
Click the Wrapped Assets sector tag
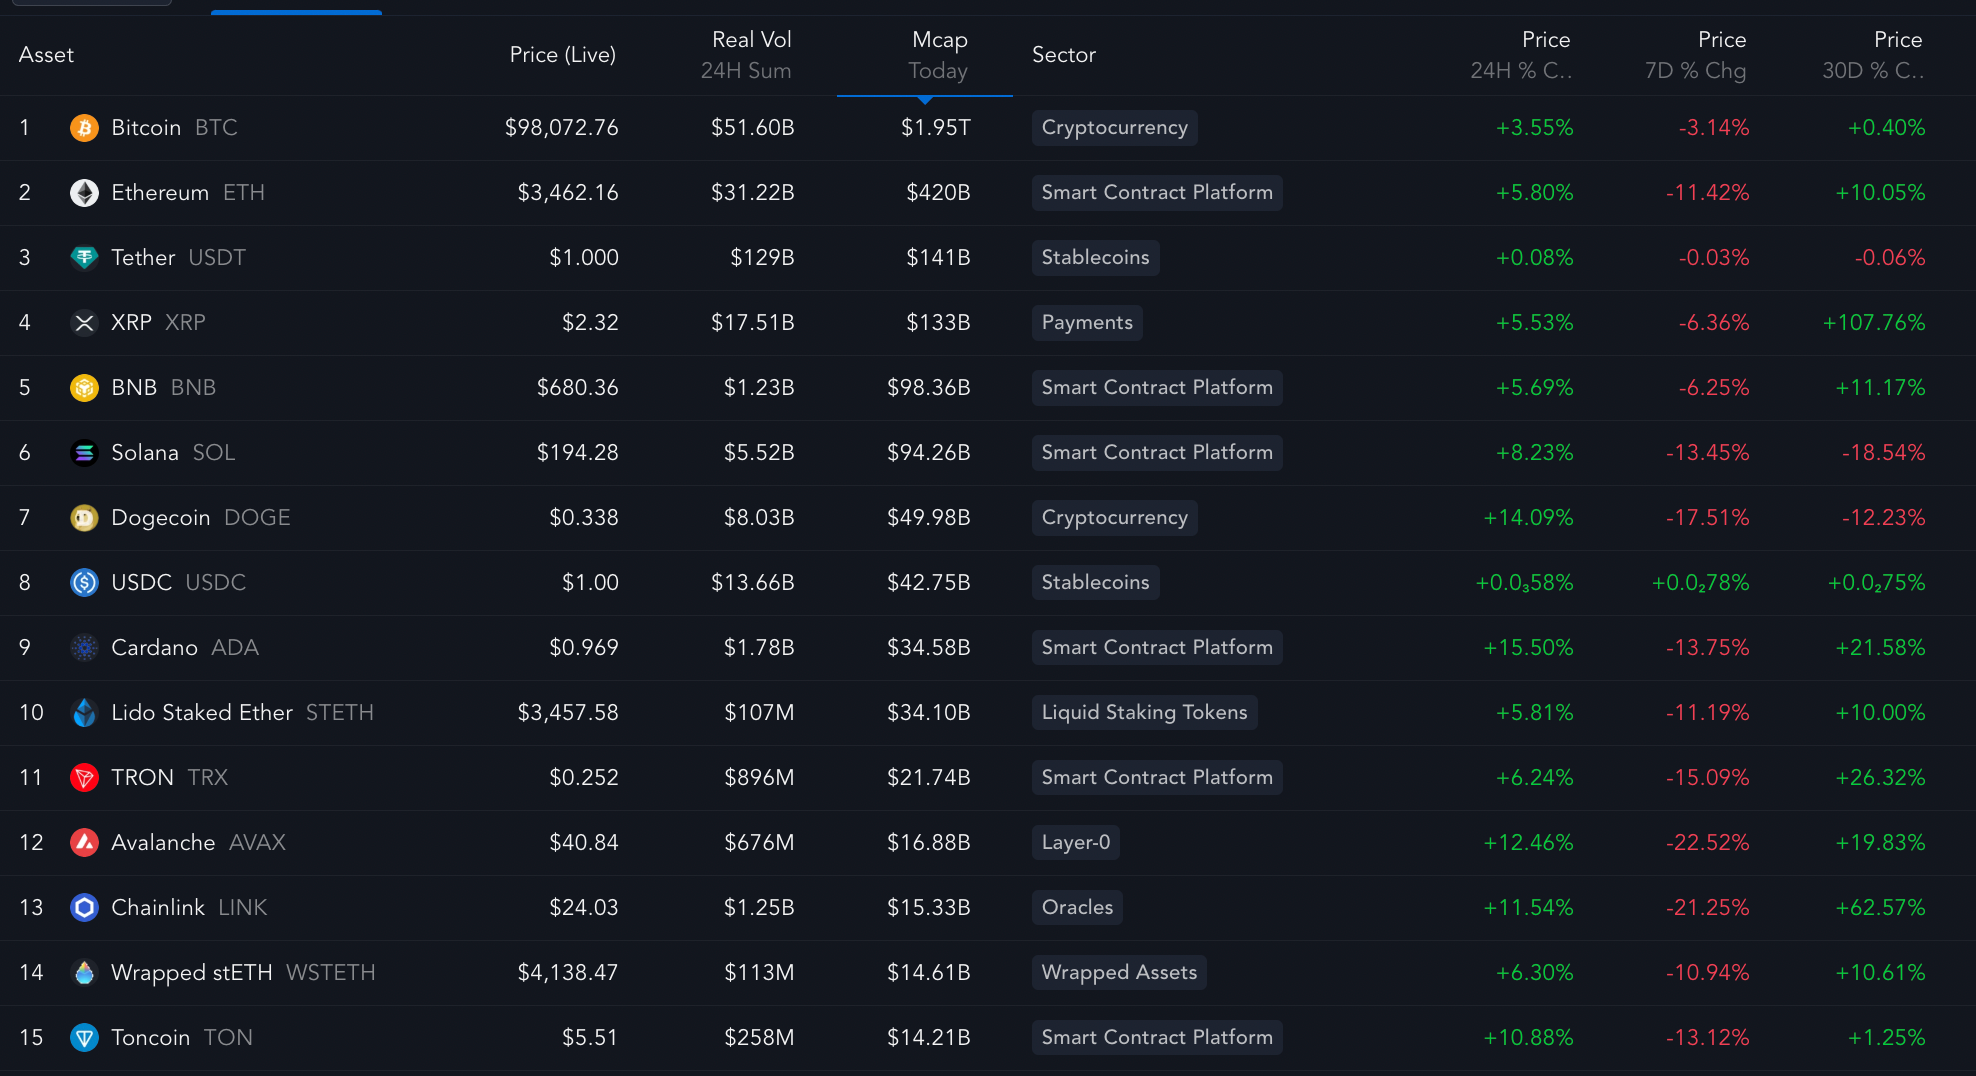point(1119,973)
